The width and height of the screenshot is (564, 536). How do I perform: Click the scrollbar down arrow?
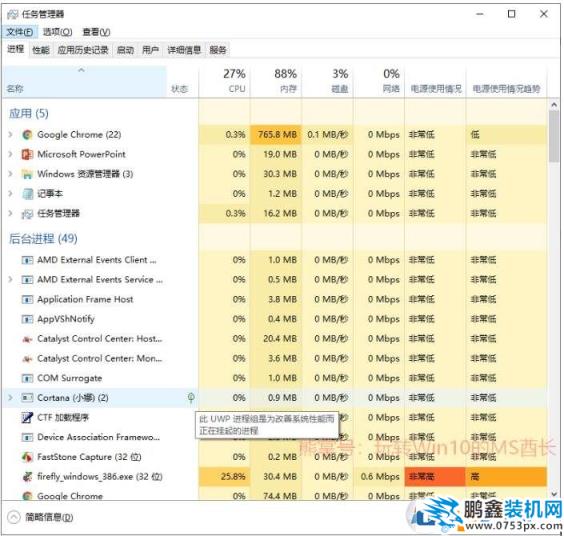pyautogui.click(x=554, y=494)
